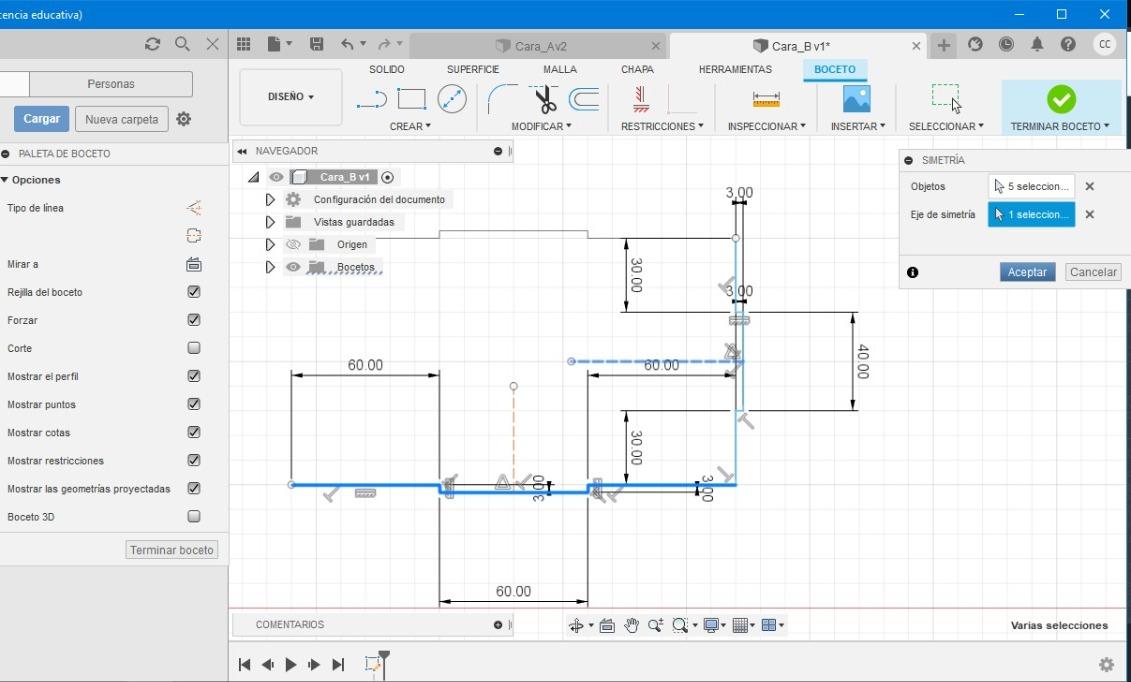This screenshot has height=682, width=1131.
Task: Open data panel settings gear
Action: (x=184, y=119)
